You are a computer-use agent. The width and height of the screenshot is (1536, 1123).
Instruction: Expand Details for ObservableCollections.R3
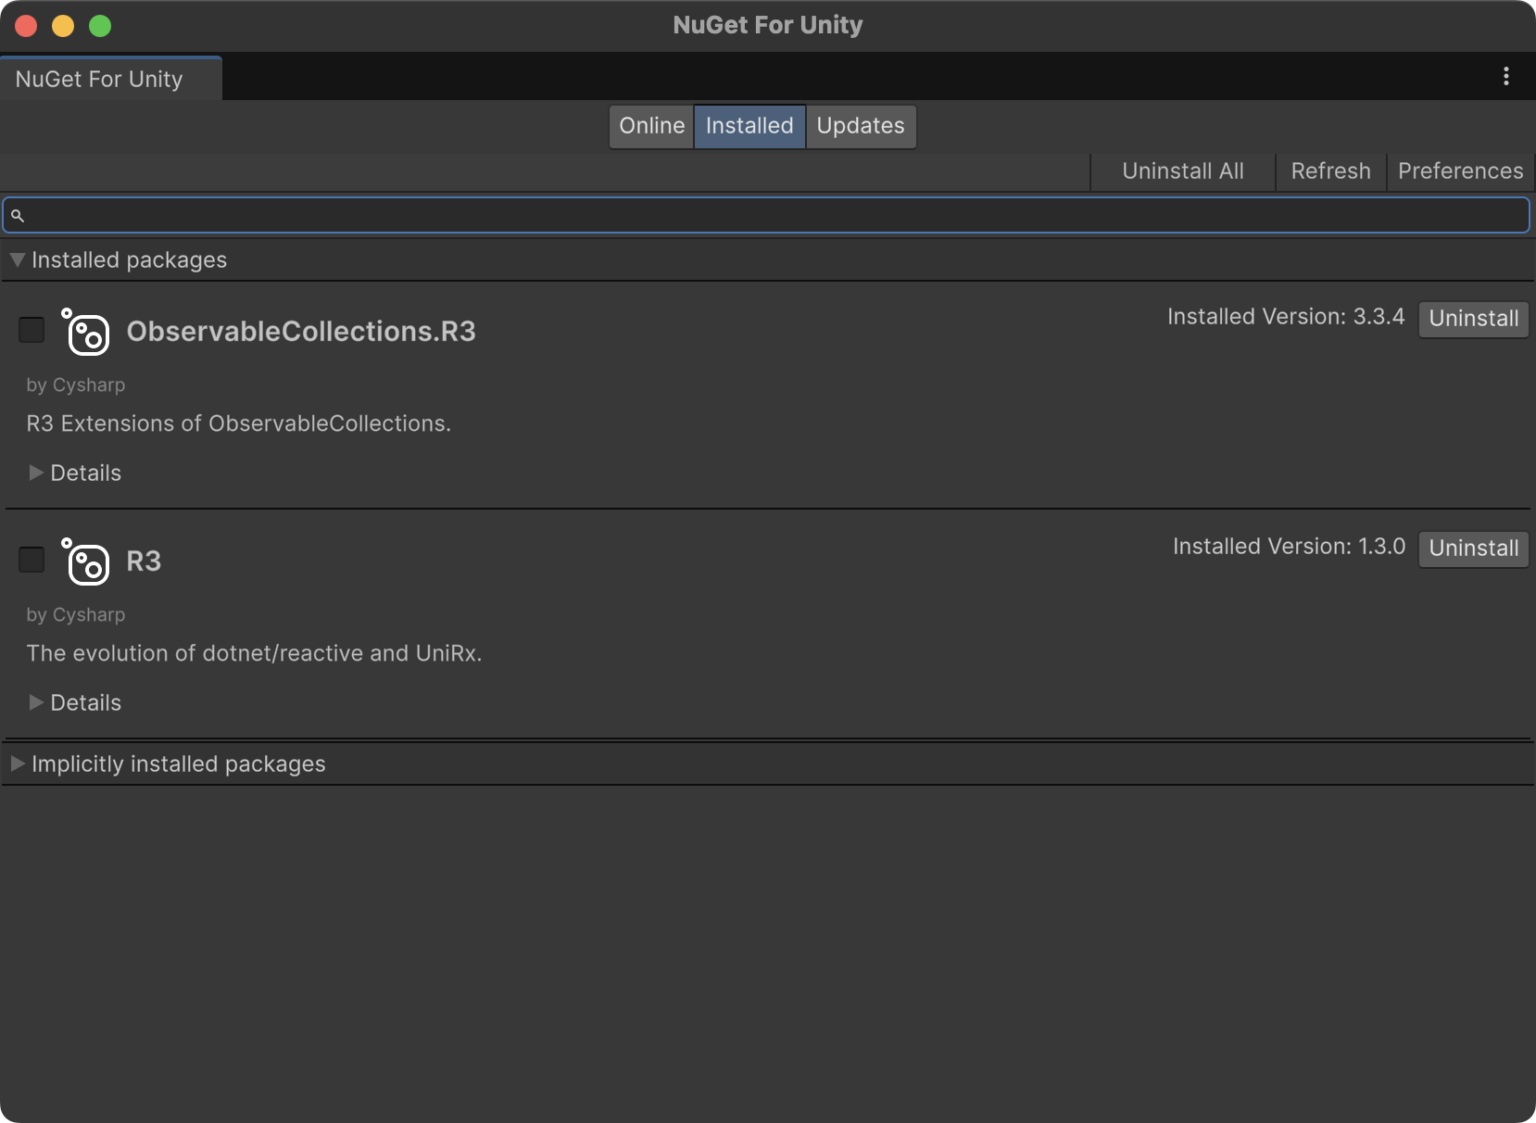(x=36, y=472)
